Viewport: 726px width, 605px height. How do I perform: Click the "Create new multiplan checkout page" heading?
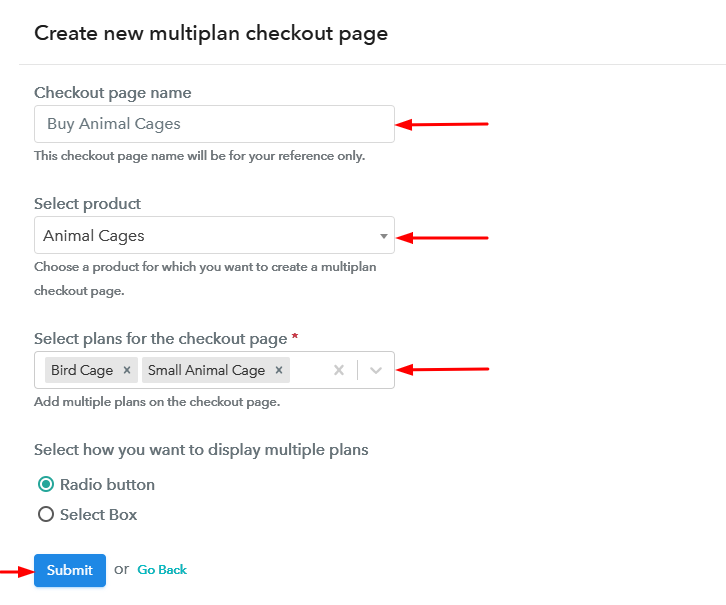click(x=211, y=33)
